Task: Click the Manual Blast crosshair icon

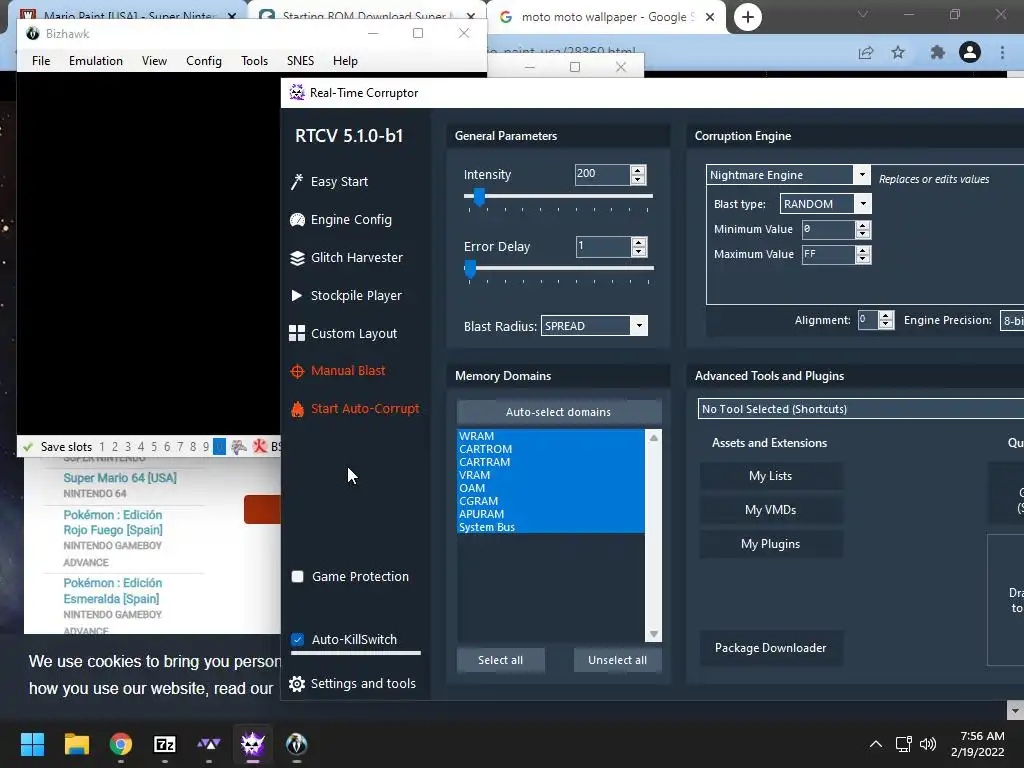Action: coord(297,371)
